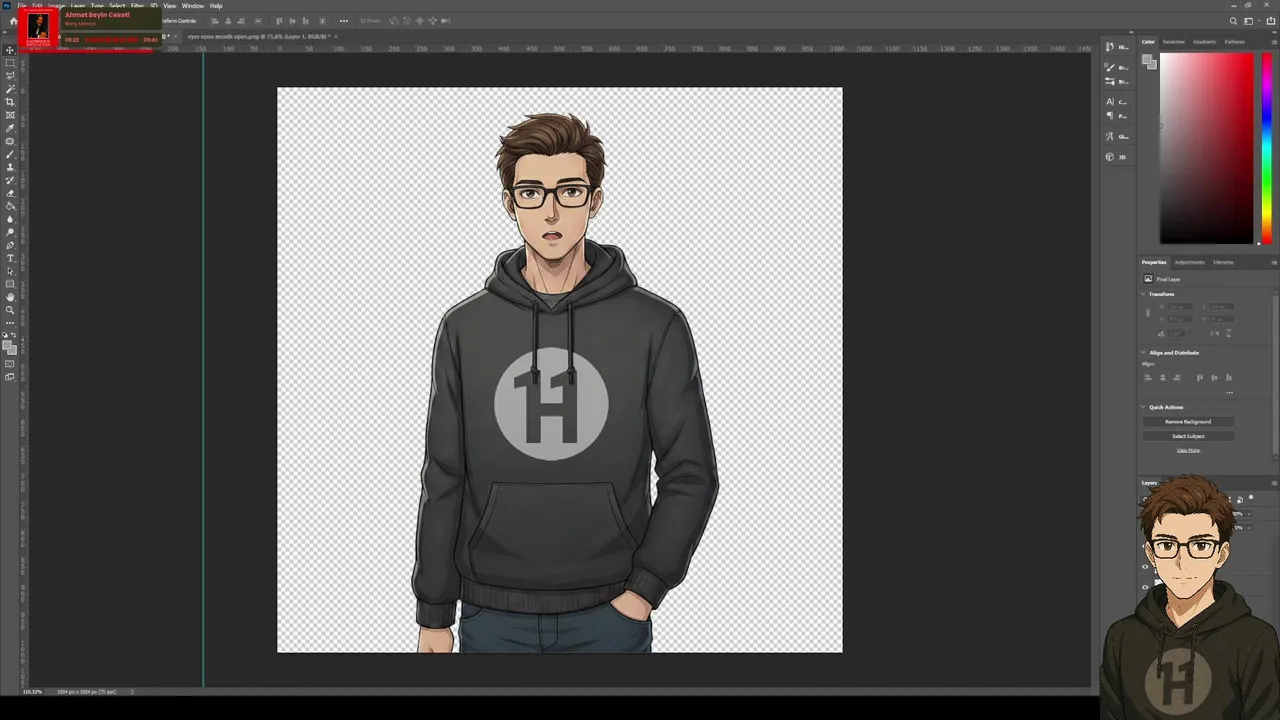Click the hue spectrum slider
The height and width of the screenshot is (720, 1280).
click(1267, 147)
